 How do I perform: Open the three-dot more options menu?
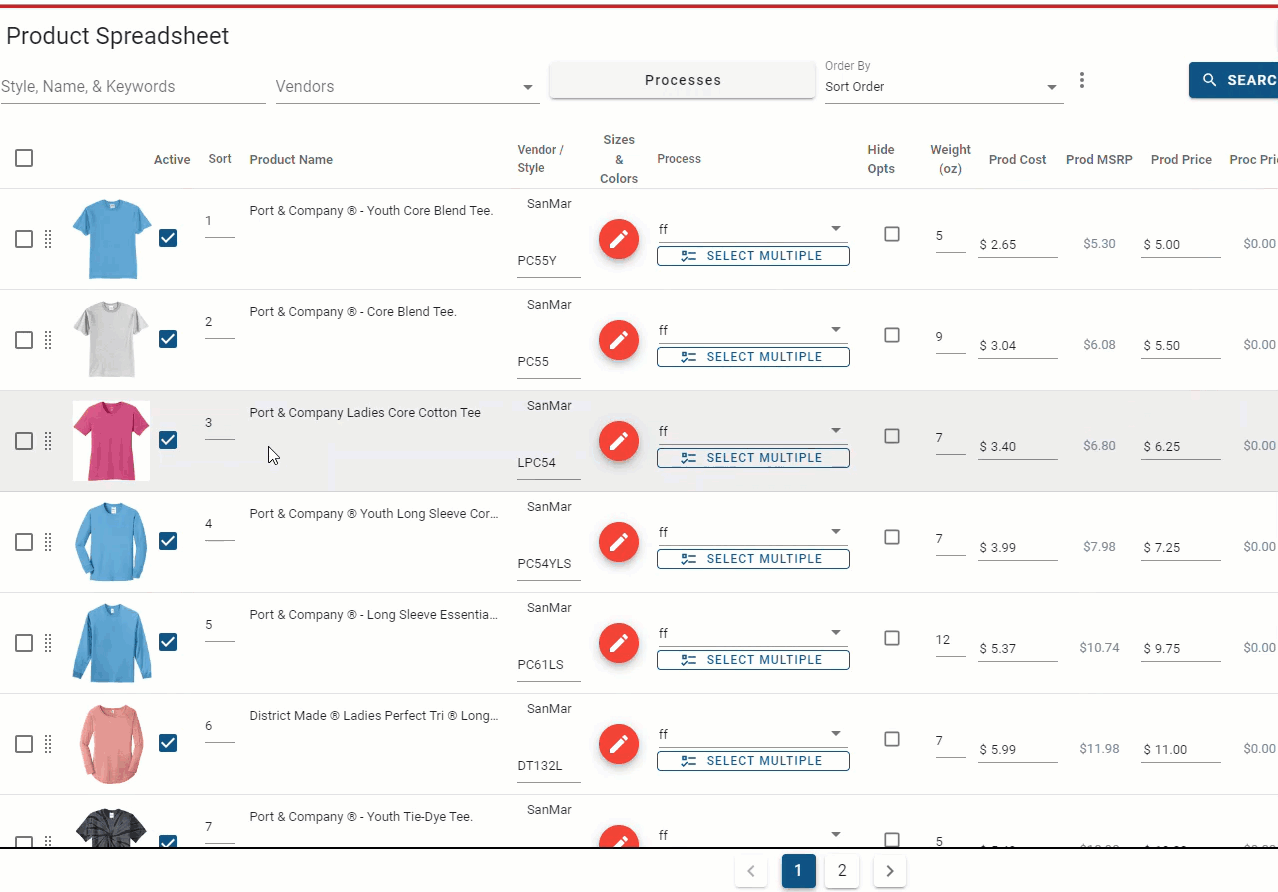click(1081, 80)
